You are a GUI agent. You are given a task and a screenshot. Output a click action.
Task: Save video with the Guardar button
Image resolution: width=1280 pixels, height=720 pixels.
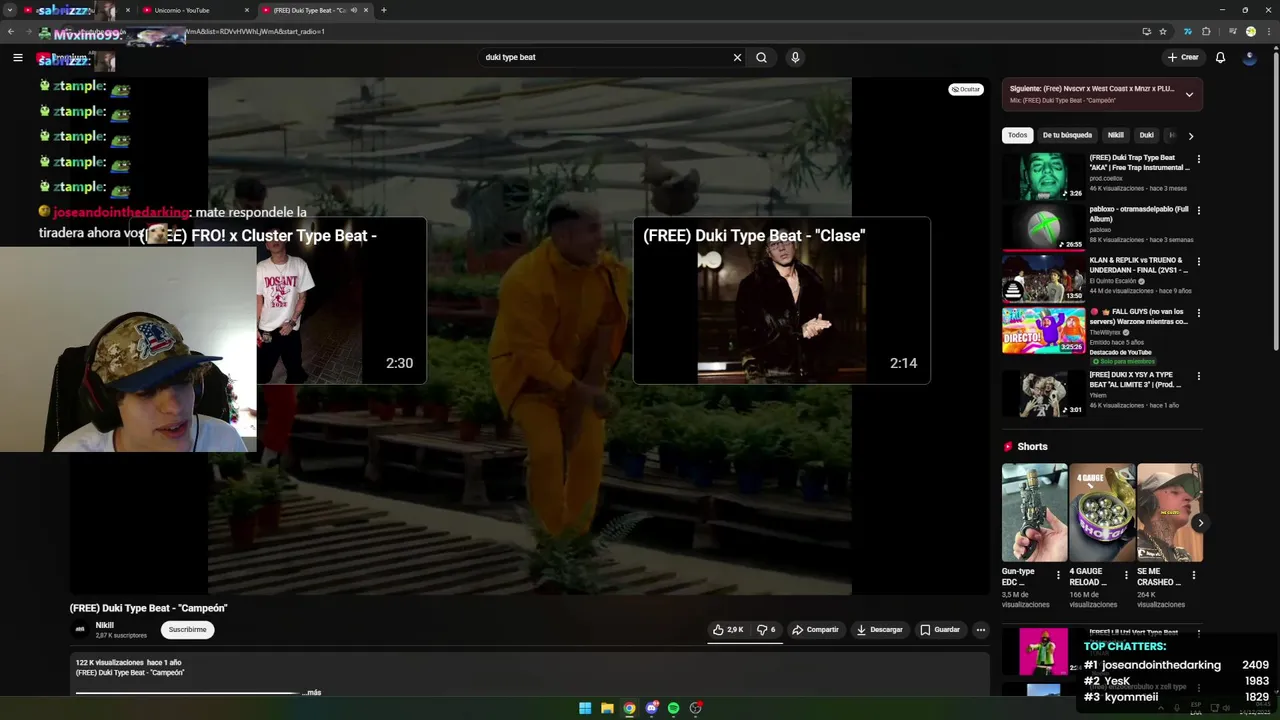click(940, 630)
